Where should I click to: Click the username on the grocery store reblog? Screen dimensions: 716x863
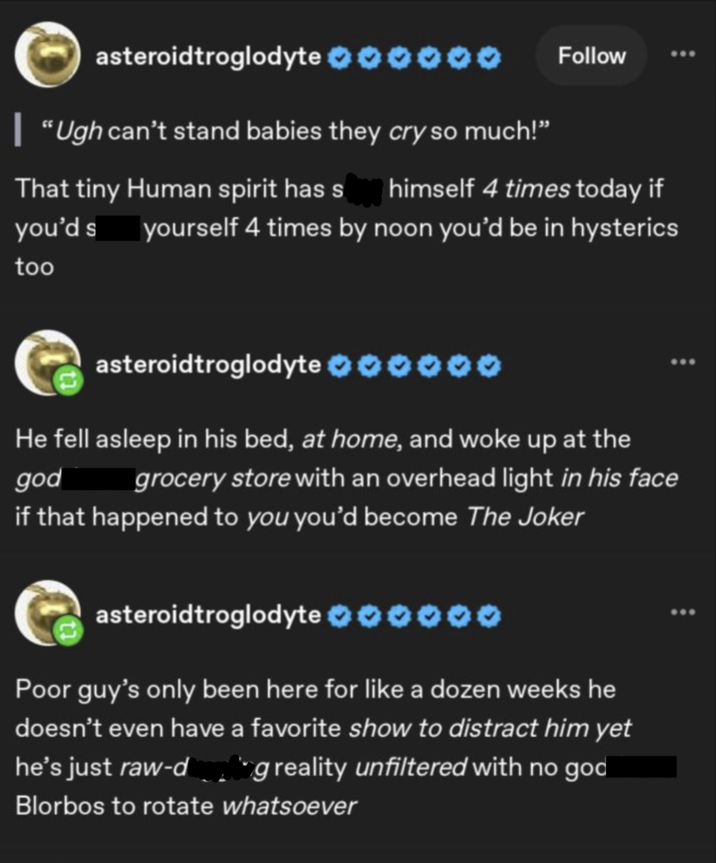208,366
